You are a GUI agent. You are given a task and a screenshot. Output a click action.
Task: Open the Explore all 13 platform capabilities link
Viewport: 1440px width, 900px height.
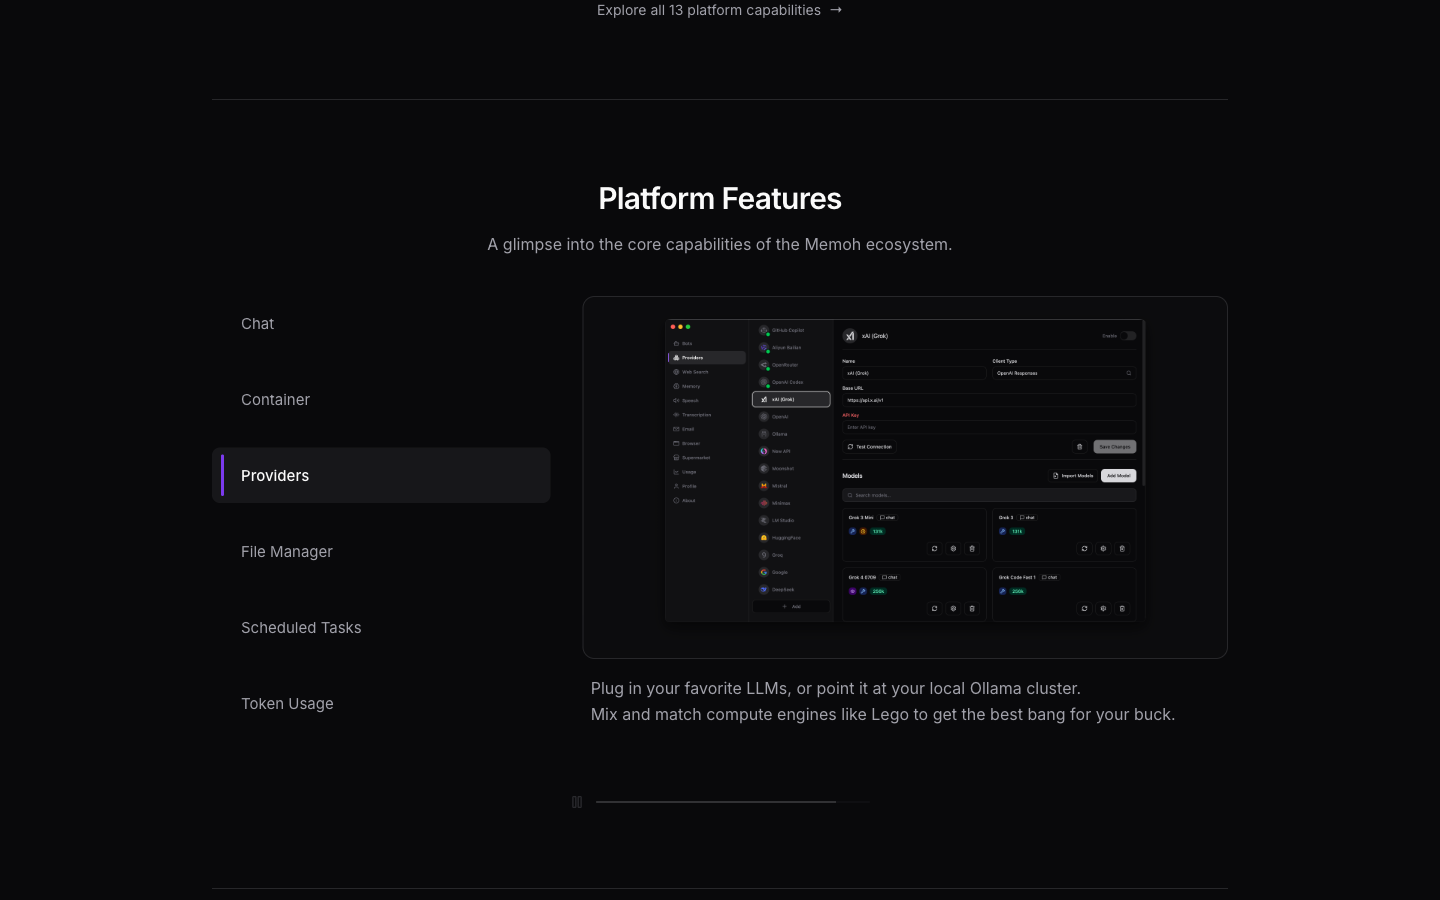click(x=719, y=10)
